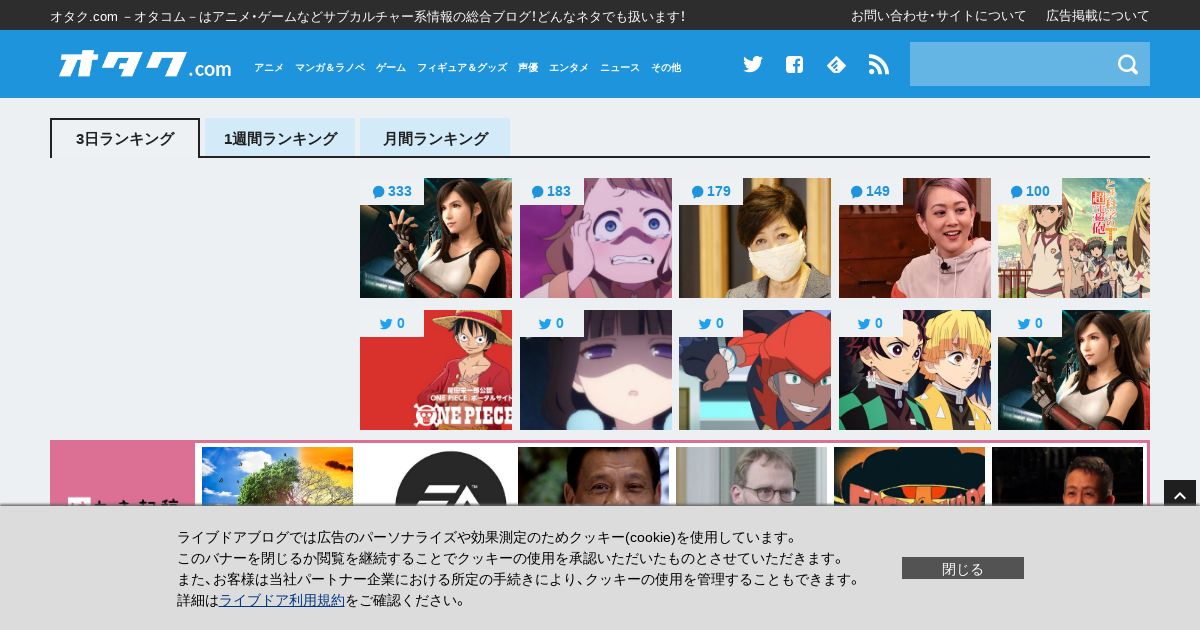Open the red-capped cartoon character thumbnail
This screenshot has width=1200, height=630.
(x=755, y=370)
